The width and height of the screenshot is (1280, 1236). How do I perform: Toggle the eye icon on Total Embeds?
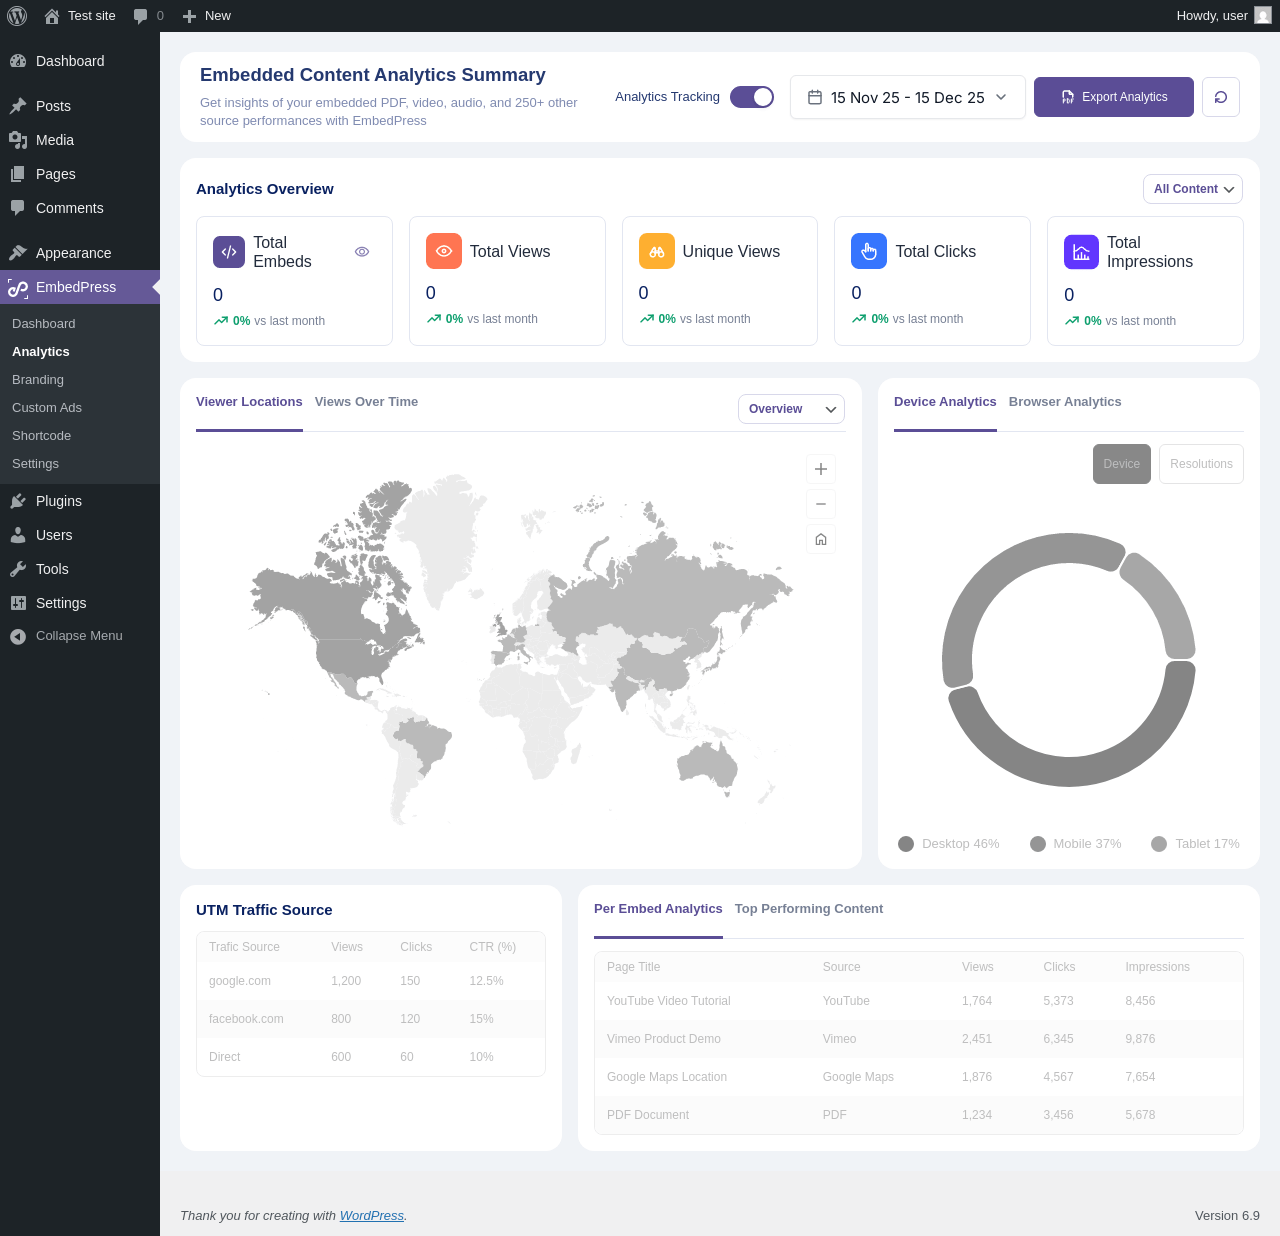click(x=362, y=252)
